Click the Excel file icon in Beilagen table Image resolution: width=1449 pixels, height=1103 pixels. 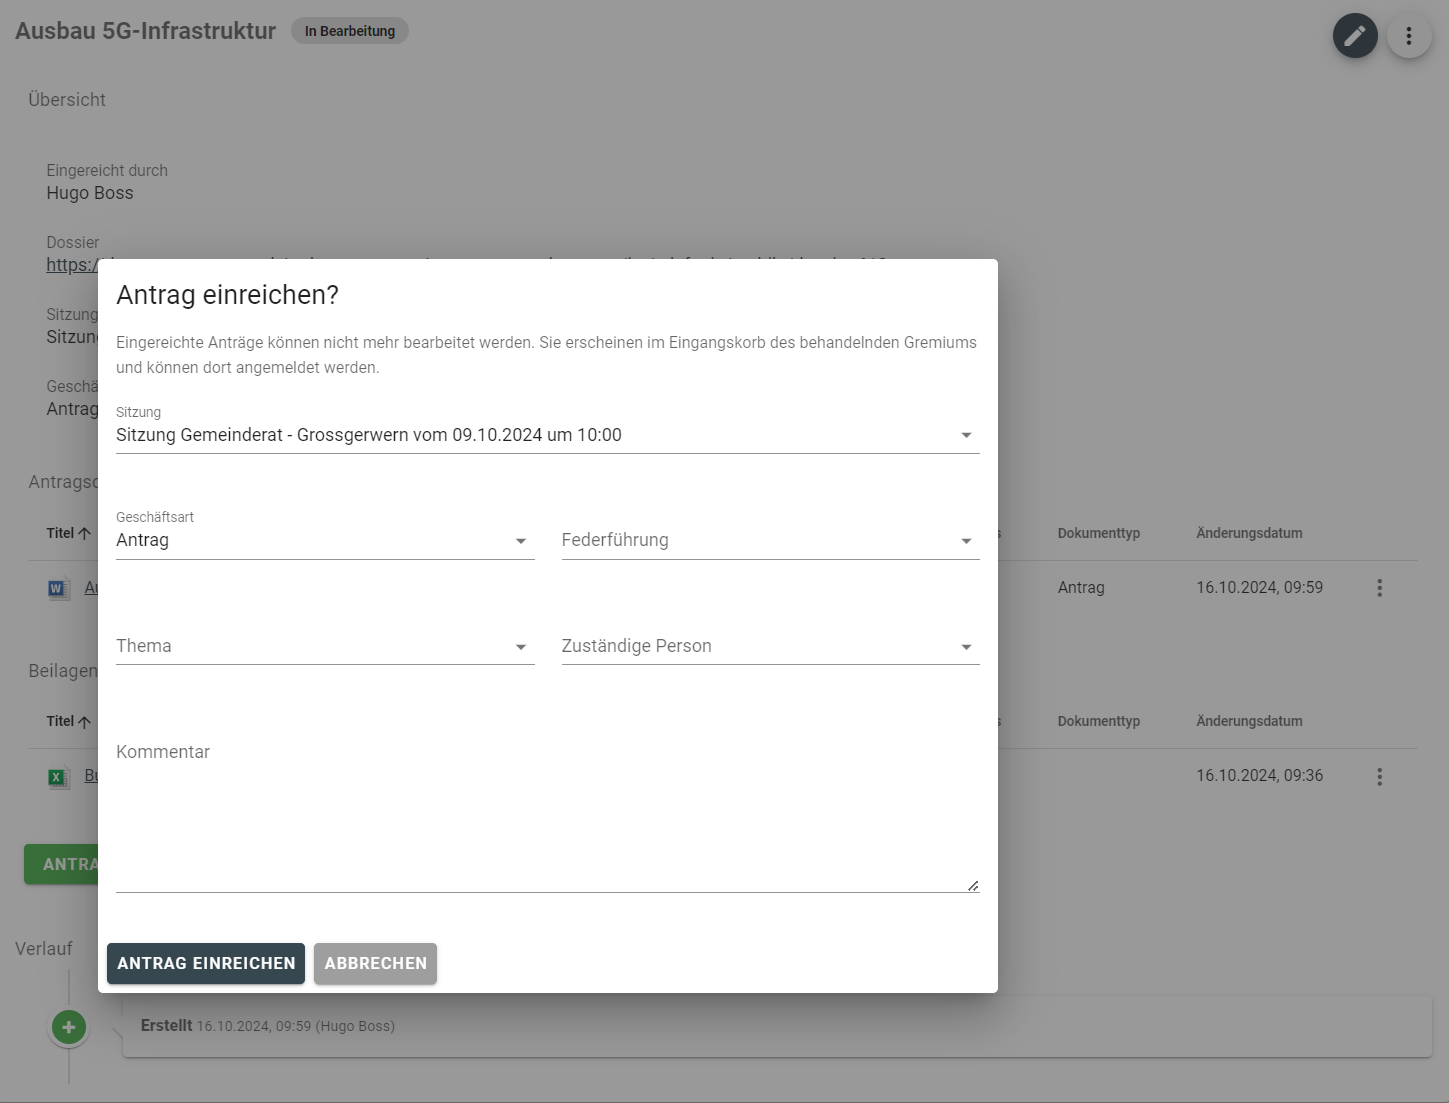(x=58, y=777)
